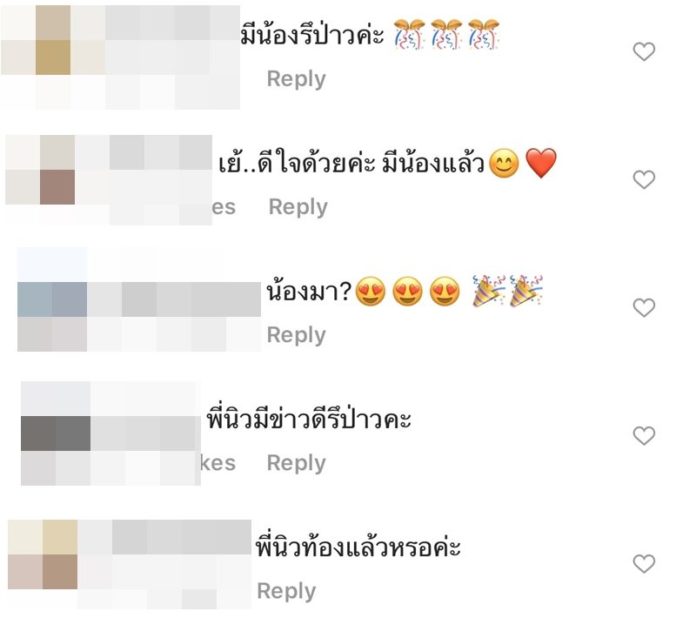
Task: Select the comment text "น้องมา?"
Action: [x=309, y=292]
